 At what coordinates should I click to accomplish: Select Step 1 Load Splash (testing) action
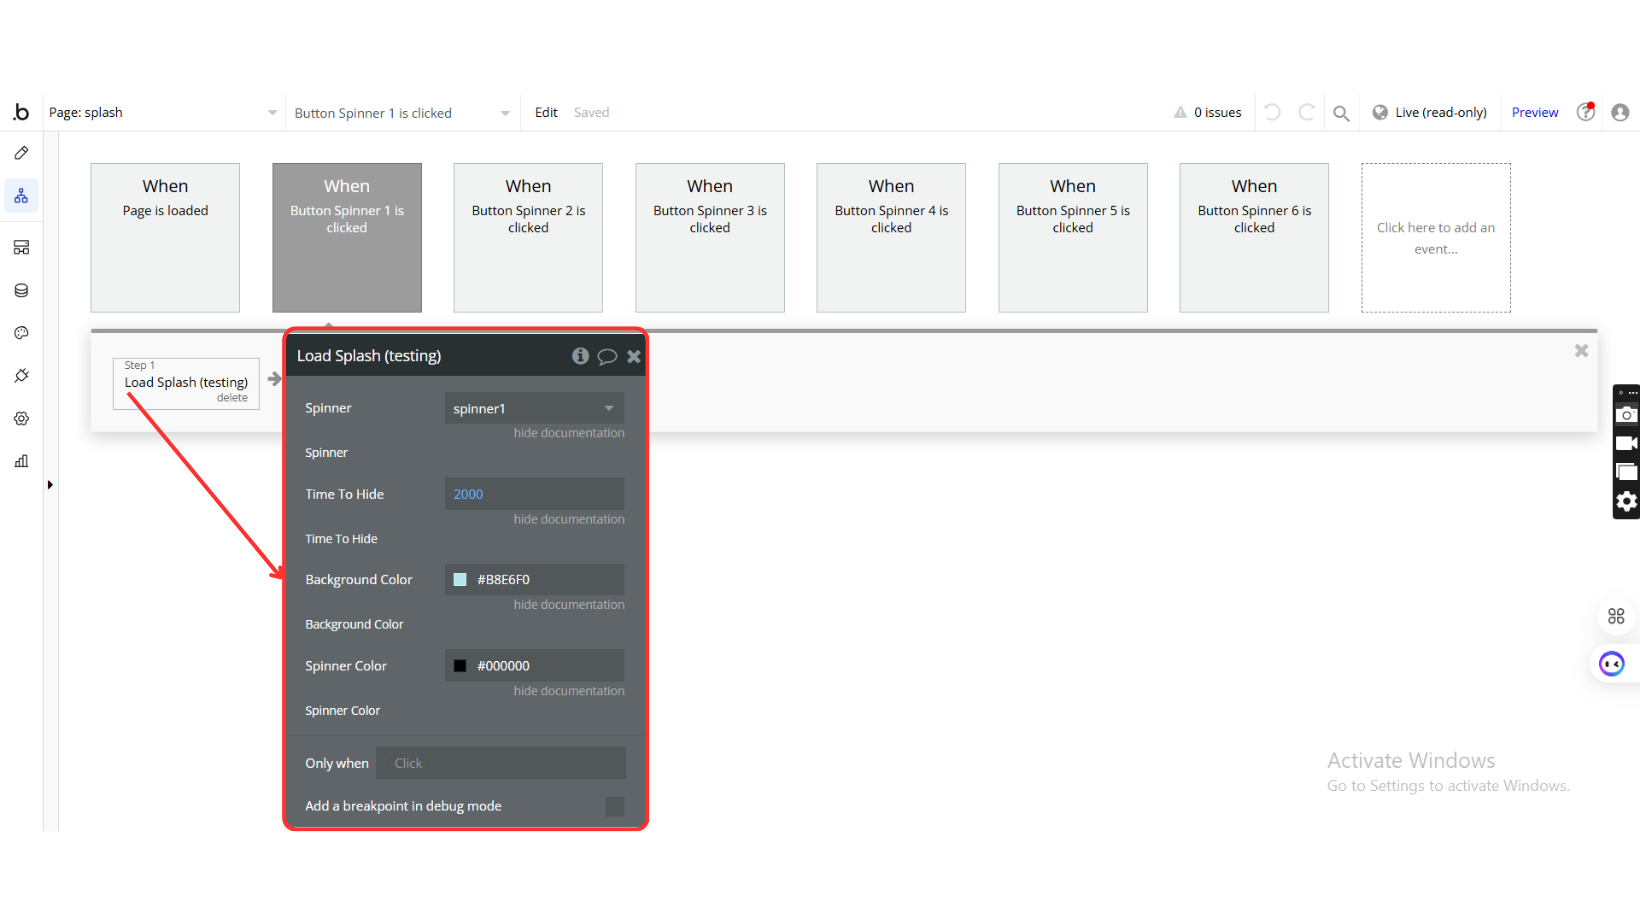point(186,382)
